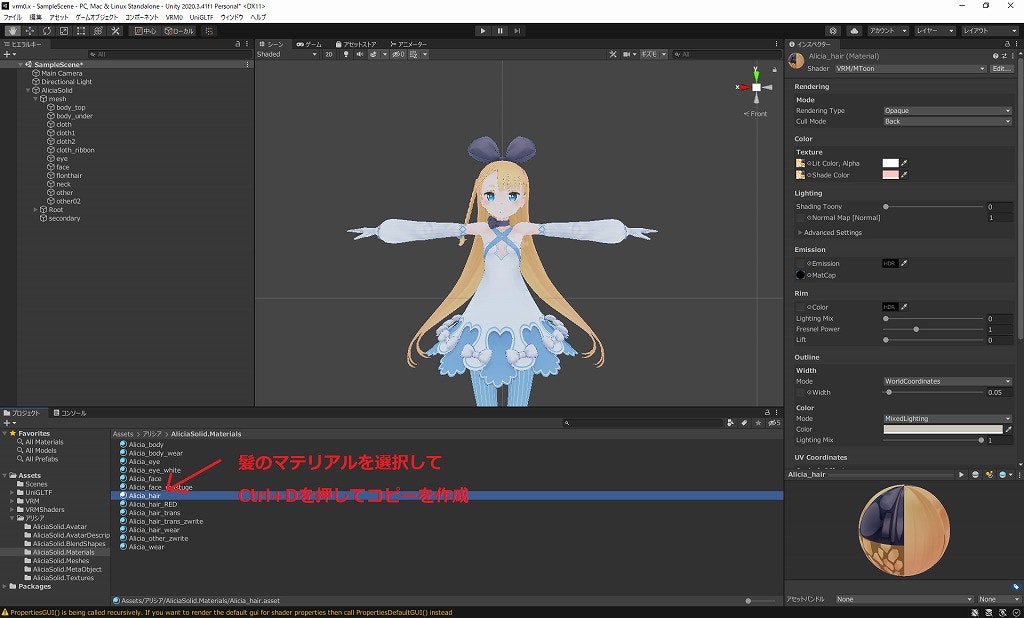Open Shaded draw mode dropdown
The height and width of the screenshot is (618, 1024).
(287, 54)
